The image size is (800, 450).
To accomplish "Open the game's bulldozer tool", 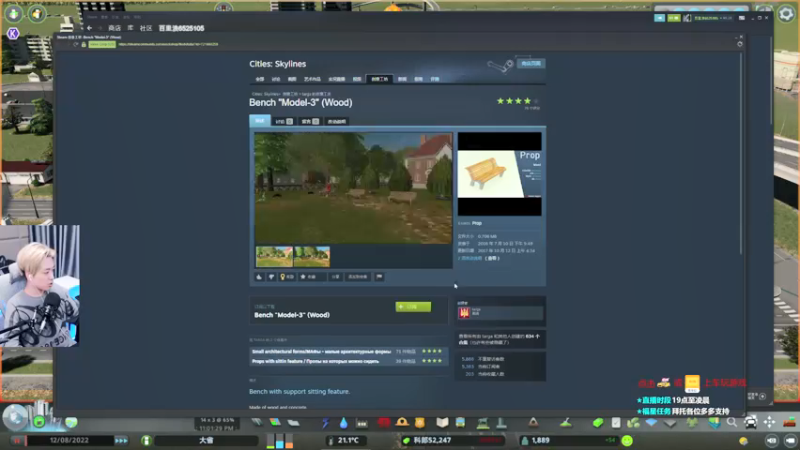I will (x=790, y=422).
